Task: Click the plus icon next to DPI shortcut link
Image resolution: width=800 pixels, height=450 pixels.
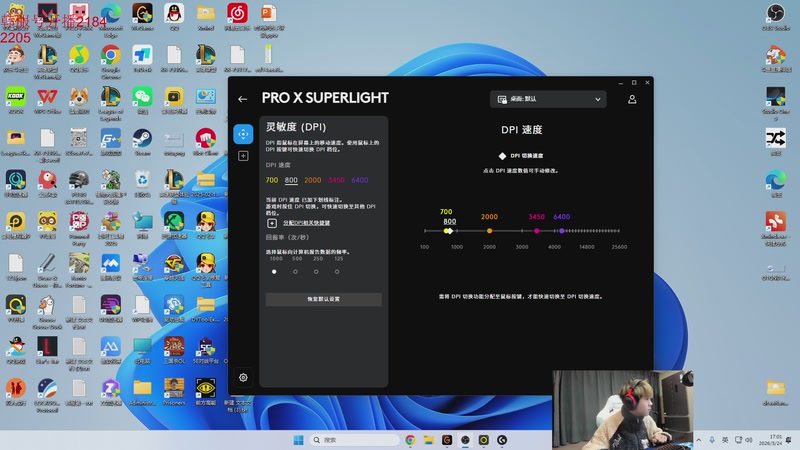Action: click(x=272, y=223)
